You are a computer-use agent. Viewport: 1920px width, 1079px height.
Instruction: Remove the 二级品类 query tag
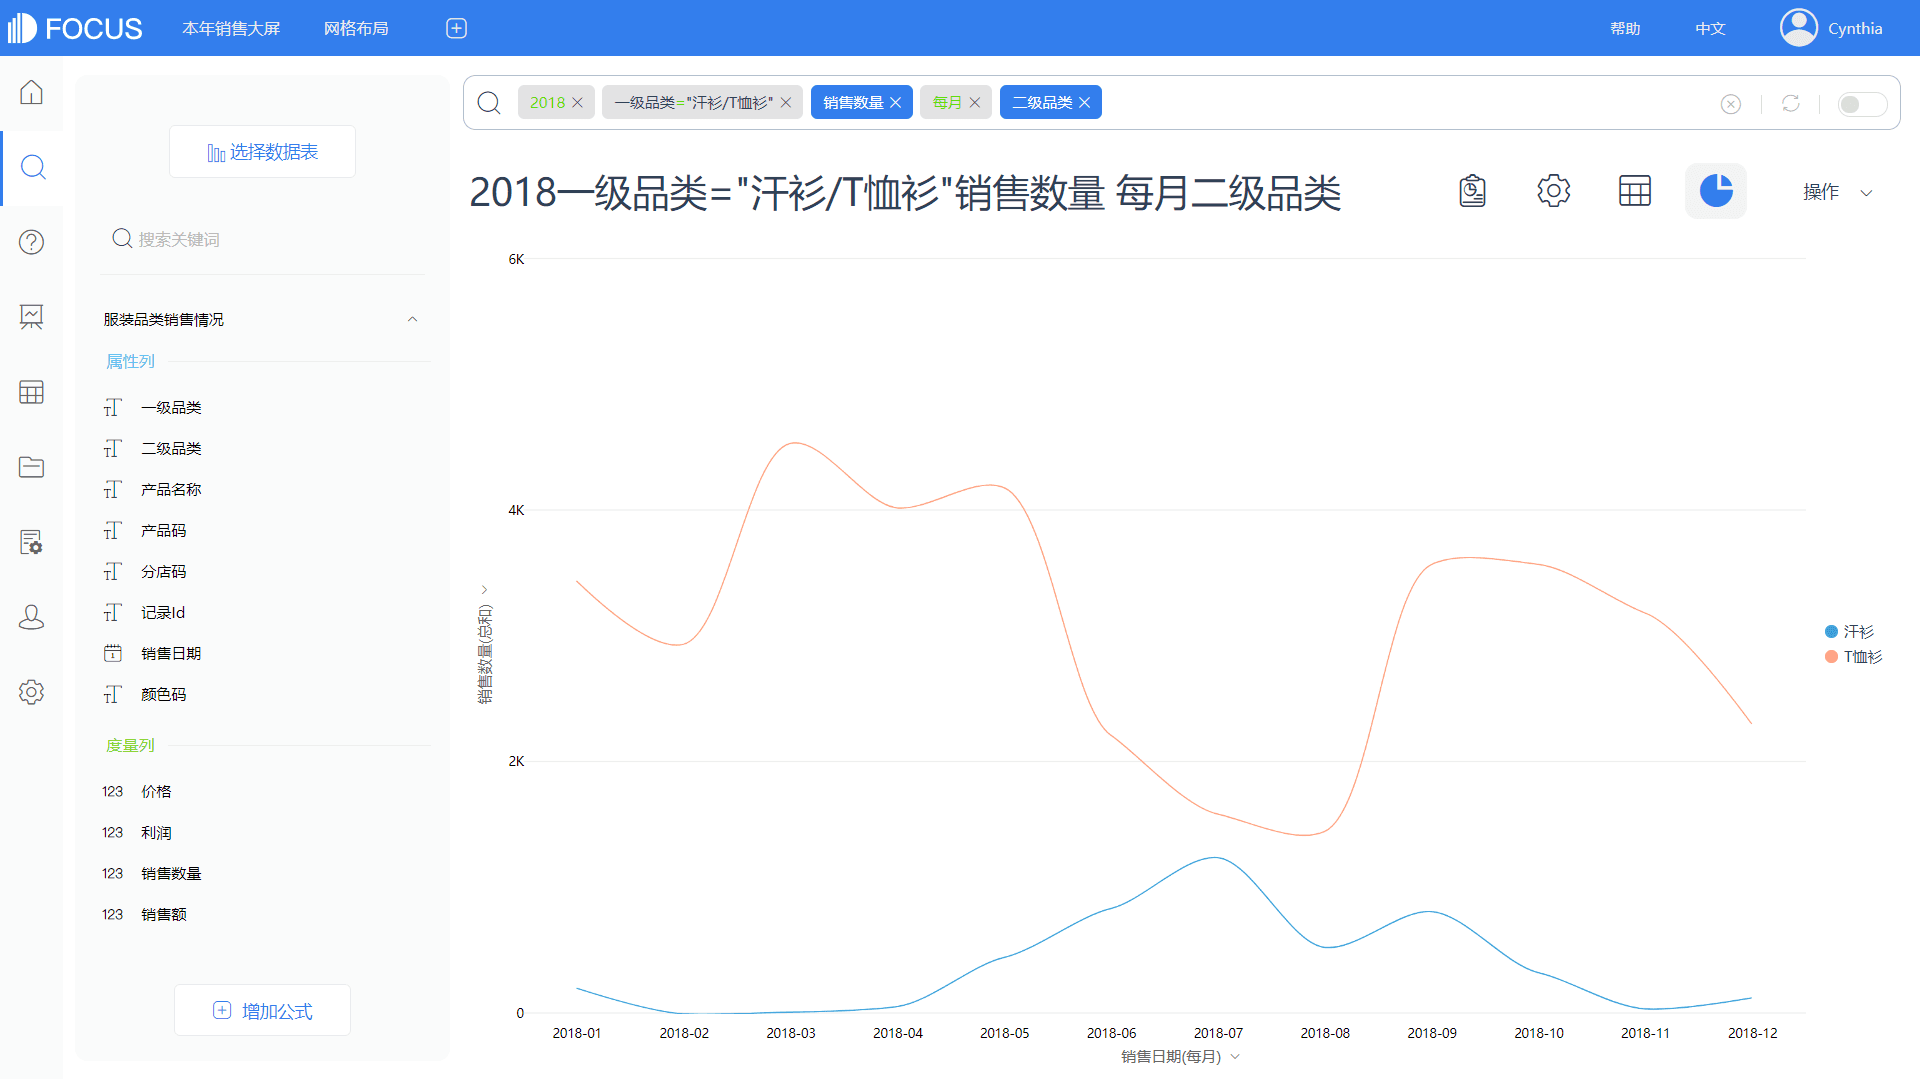(x=1084, y=103)
